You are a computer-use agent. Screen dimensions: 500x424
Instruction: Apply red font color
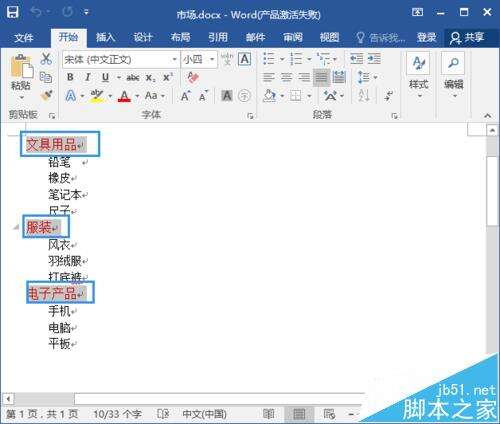pyautogui.click(x=124, y=96)
